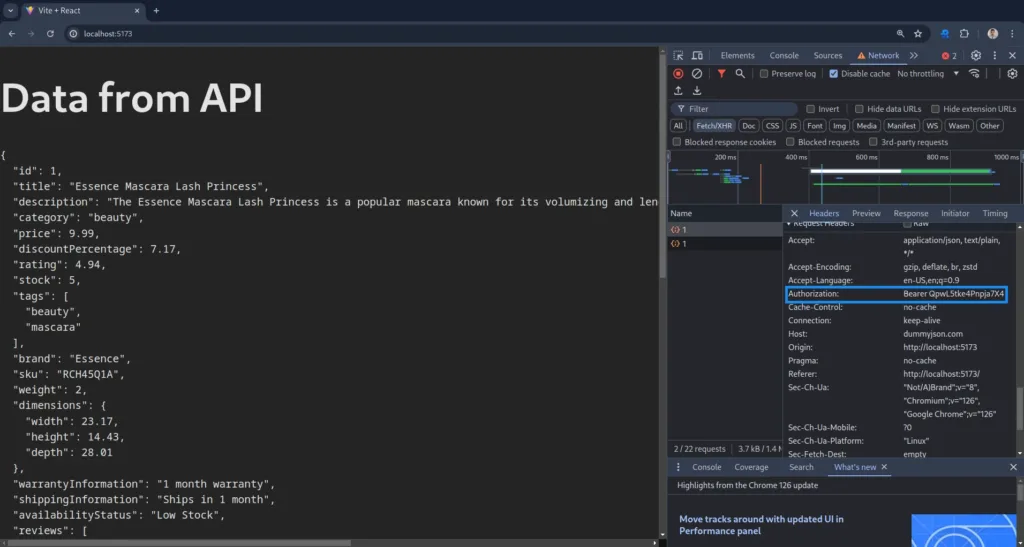Open the browser zoom magnifier icon

point(901,33)
